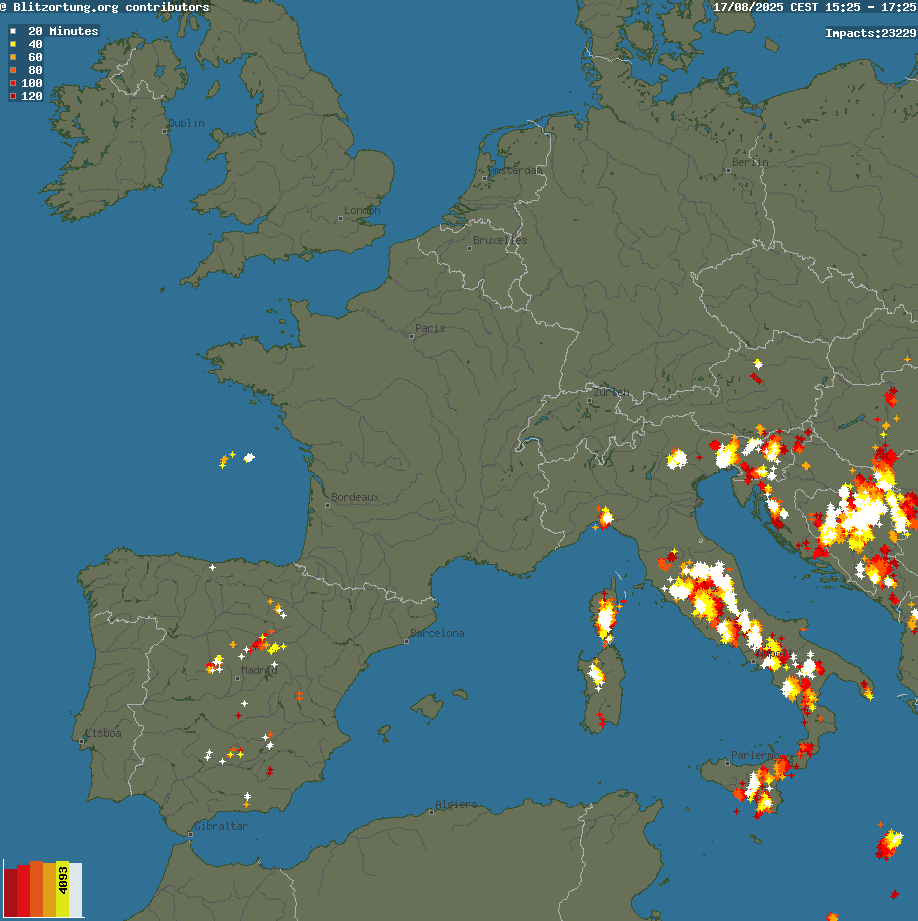Click the Amsterdam city label
Viewport: 918px width, 921px height.
pos(516,170)
